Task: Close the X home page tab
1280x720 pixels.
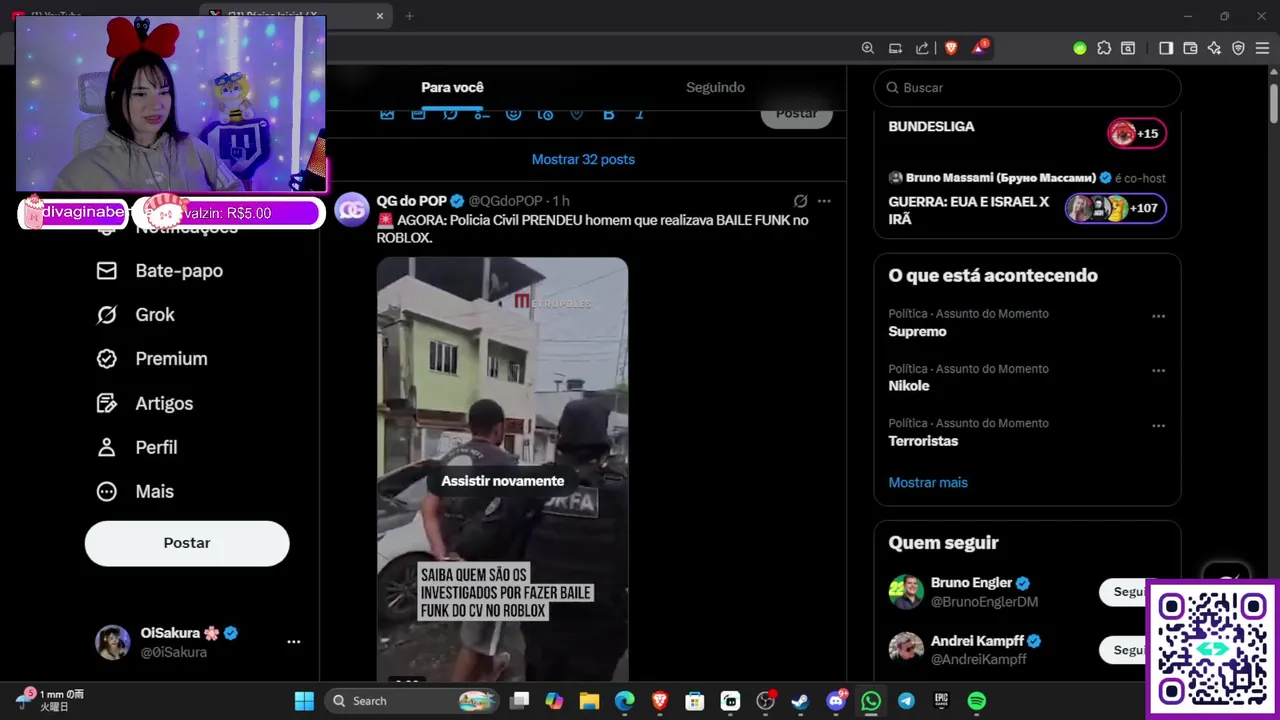Action: (x=380, y=15)
